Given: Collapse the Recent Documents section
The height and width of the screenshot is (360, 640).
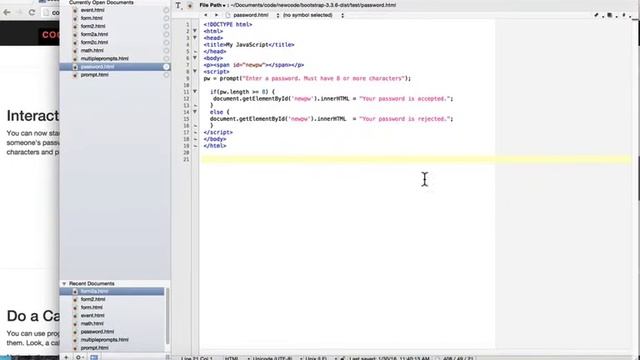Looking at the screenshot, I should pyautogui.click(x=64, y=283).
